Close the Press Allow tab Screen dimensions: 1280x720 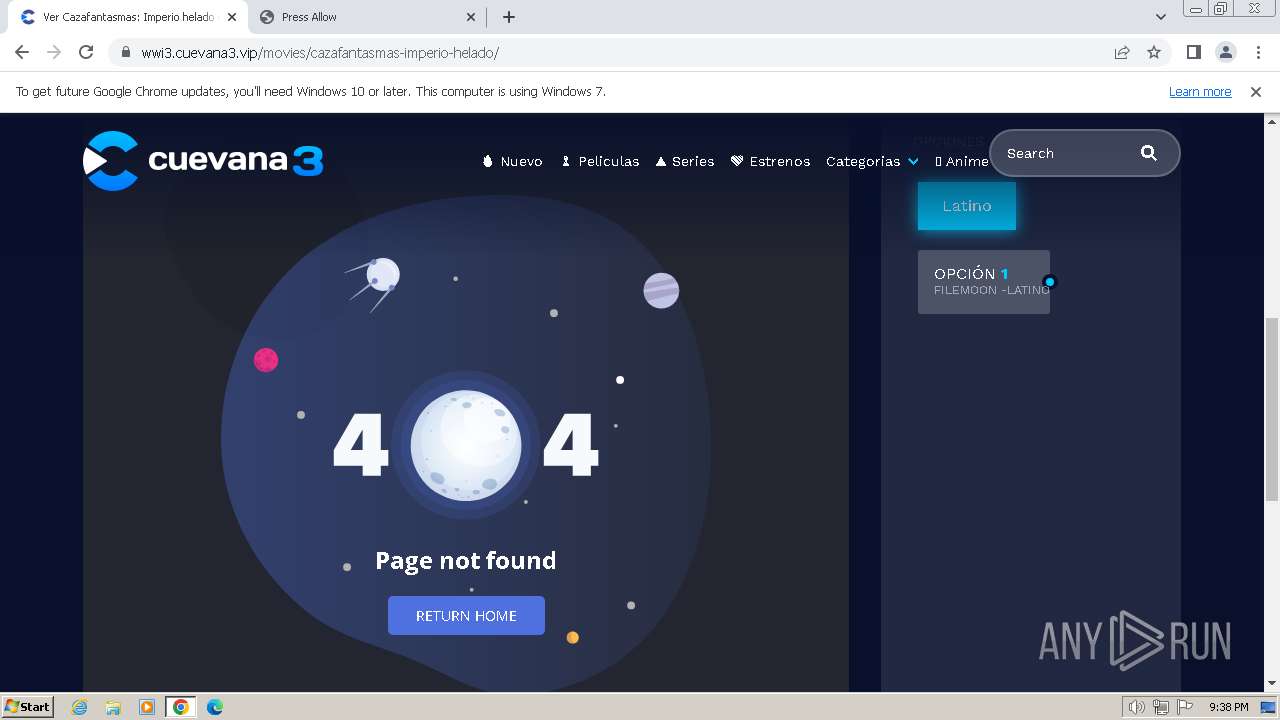click(x=471, y=17)
